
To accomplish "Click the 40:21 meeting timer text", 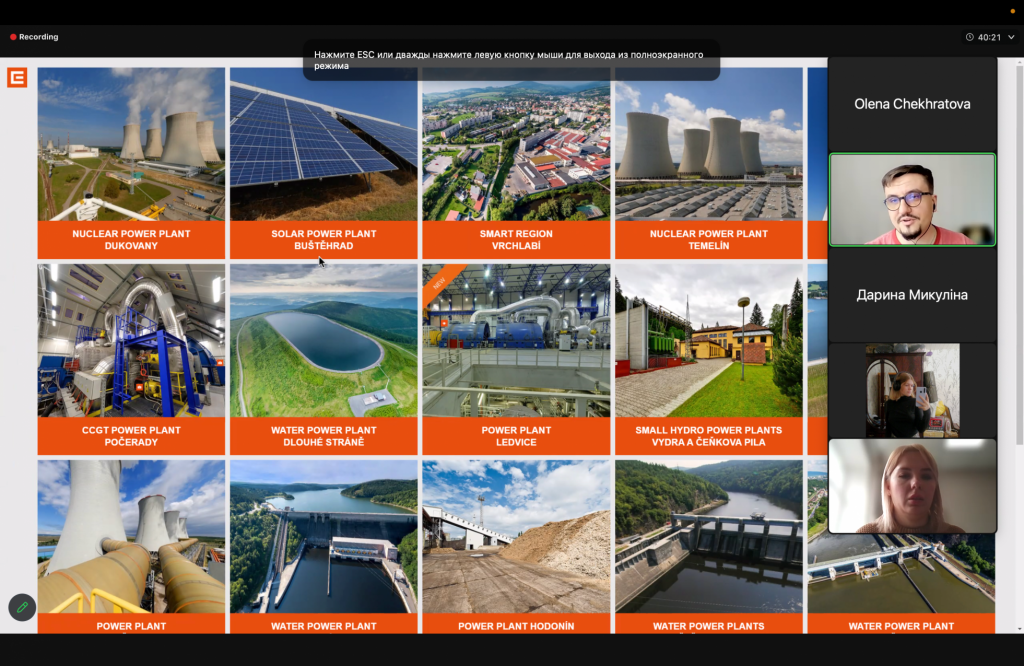I will tap(989, 37).
